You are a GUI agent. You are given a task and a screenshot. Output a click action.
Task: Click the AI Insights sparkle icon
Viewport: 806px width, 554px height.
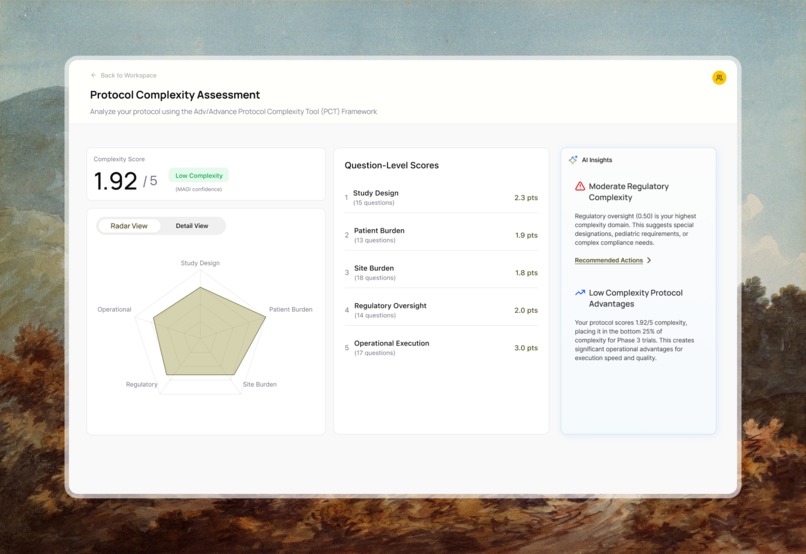[573, 160]
